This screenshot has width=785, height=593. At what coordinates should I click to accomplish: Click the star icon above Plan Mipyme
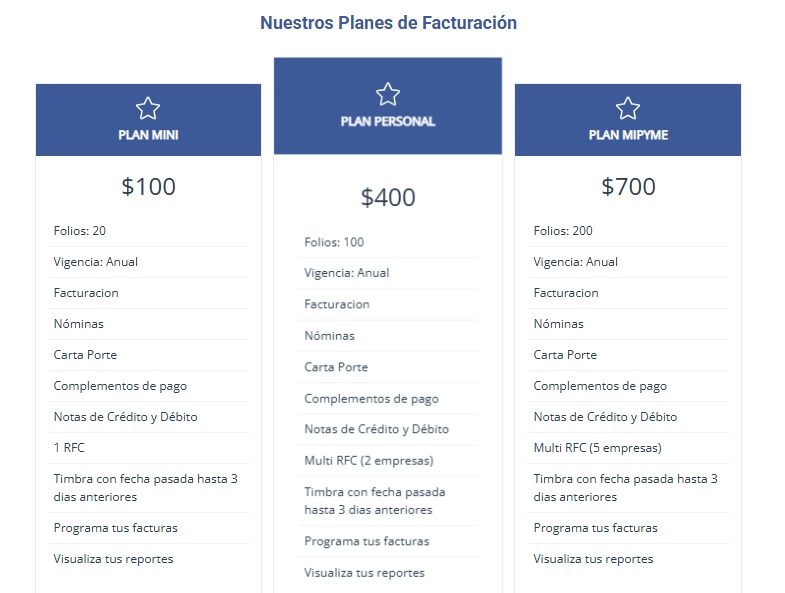click(x=628, y=108)
